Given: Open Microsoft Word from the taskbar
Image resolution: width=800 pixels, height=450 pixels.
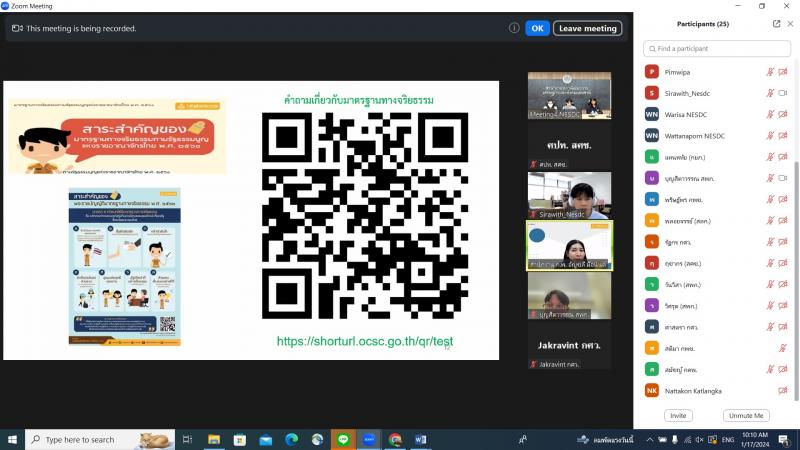Looking at the screenshot, I should (x=420, y=439).
